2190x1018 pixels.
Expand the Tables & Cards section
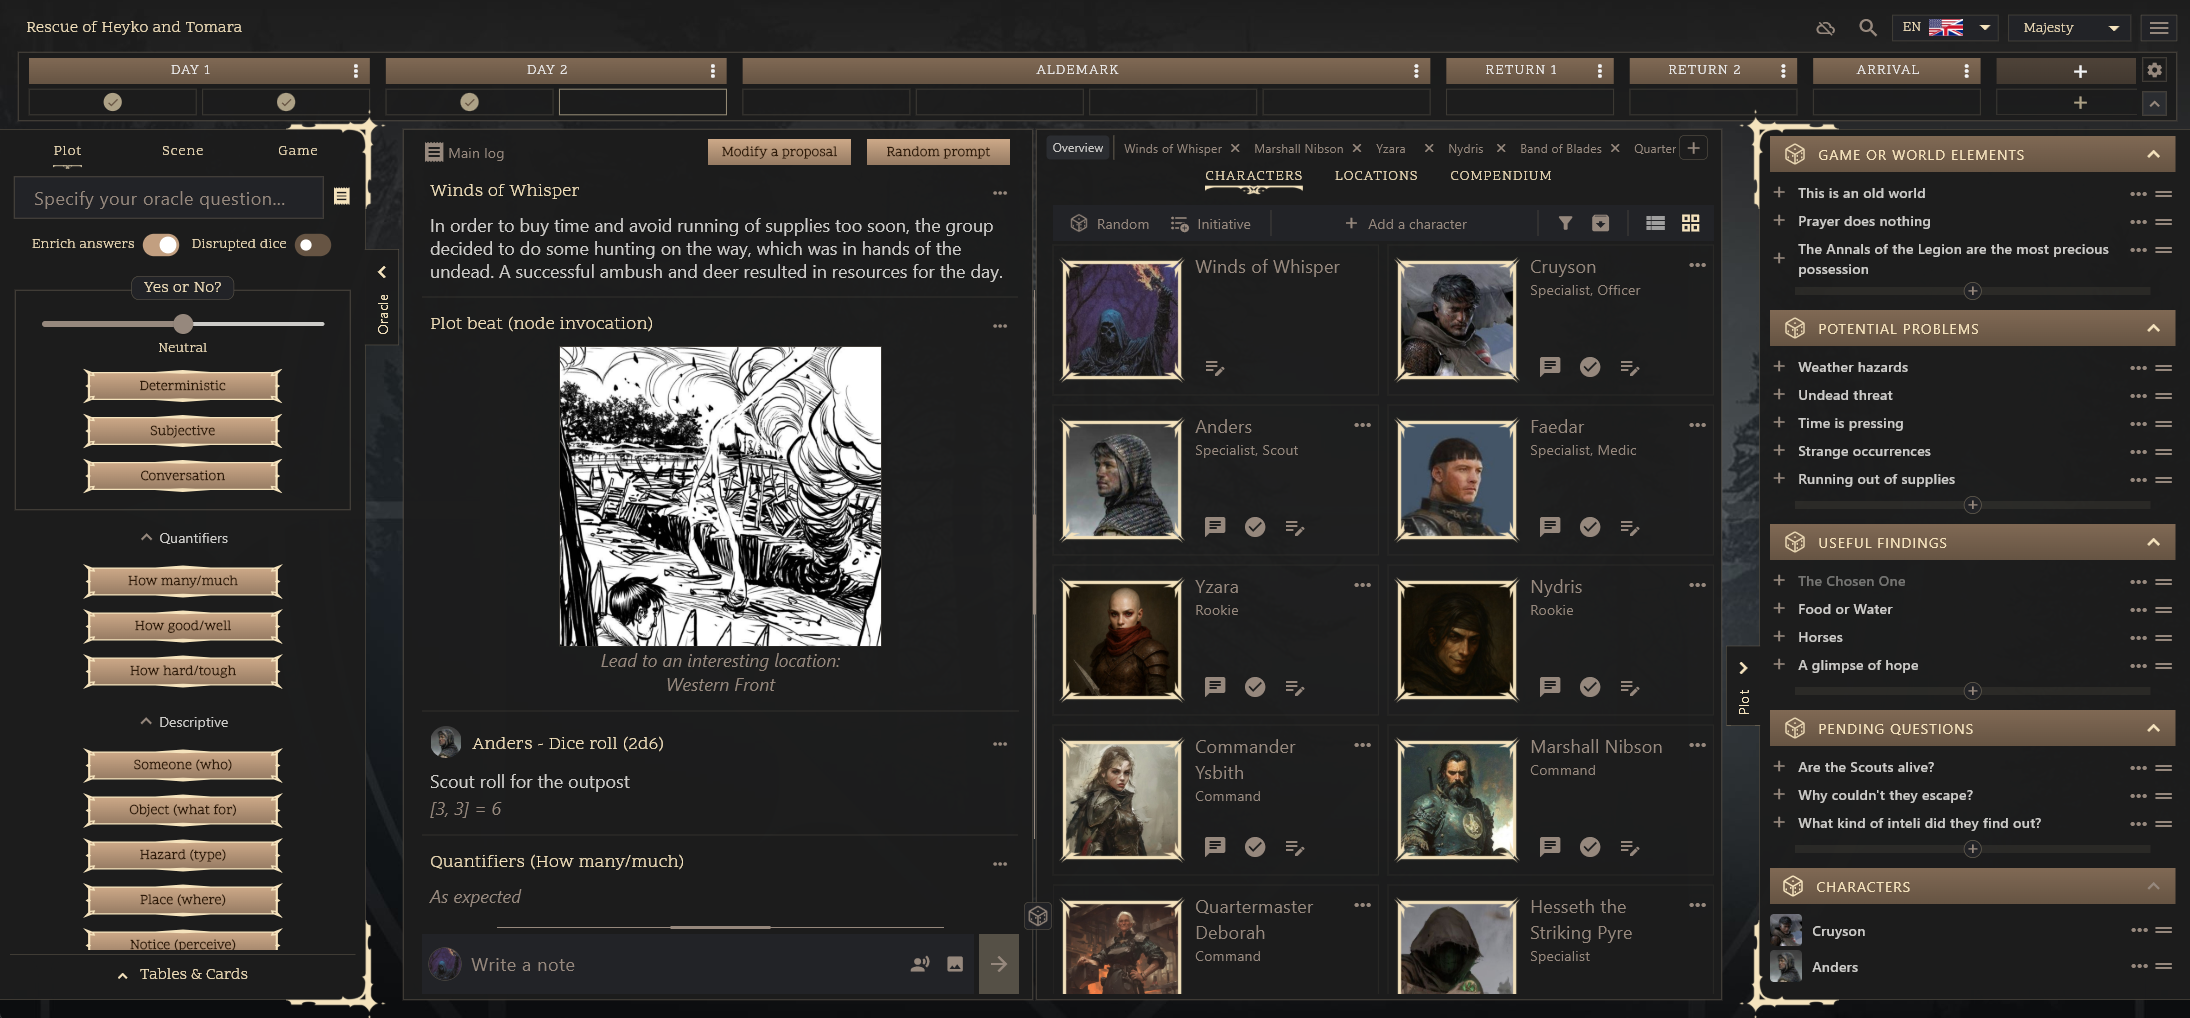pyautogui.click(x=183, y=973)
